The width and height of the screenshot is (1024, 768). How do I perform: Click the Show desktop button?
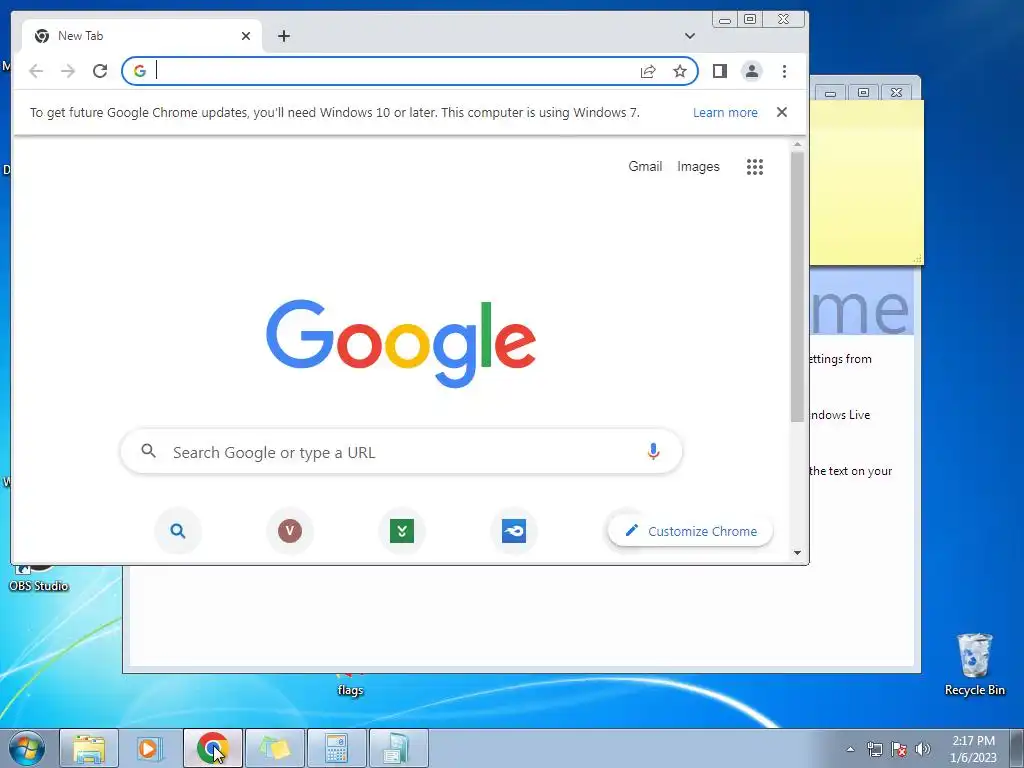1017,748
